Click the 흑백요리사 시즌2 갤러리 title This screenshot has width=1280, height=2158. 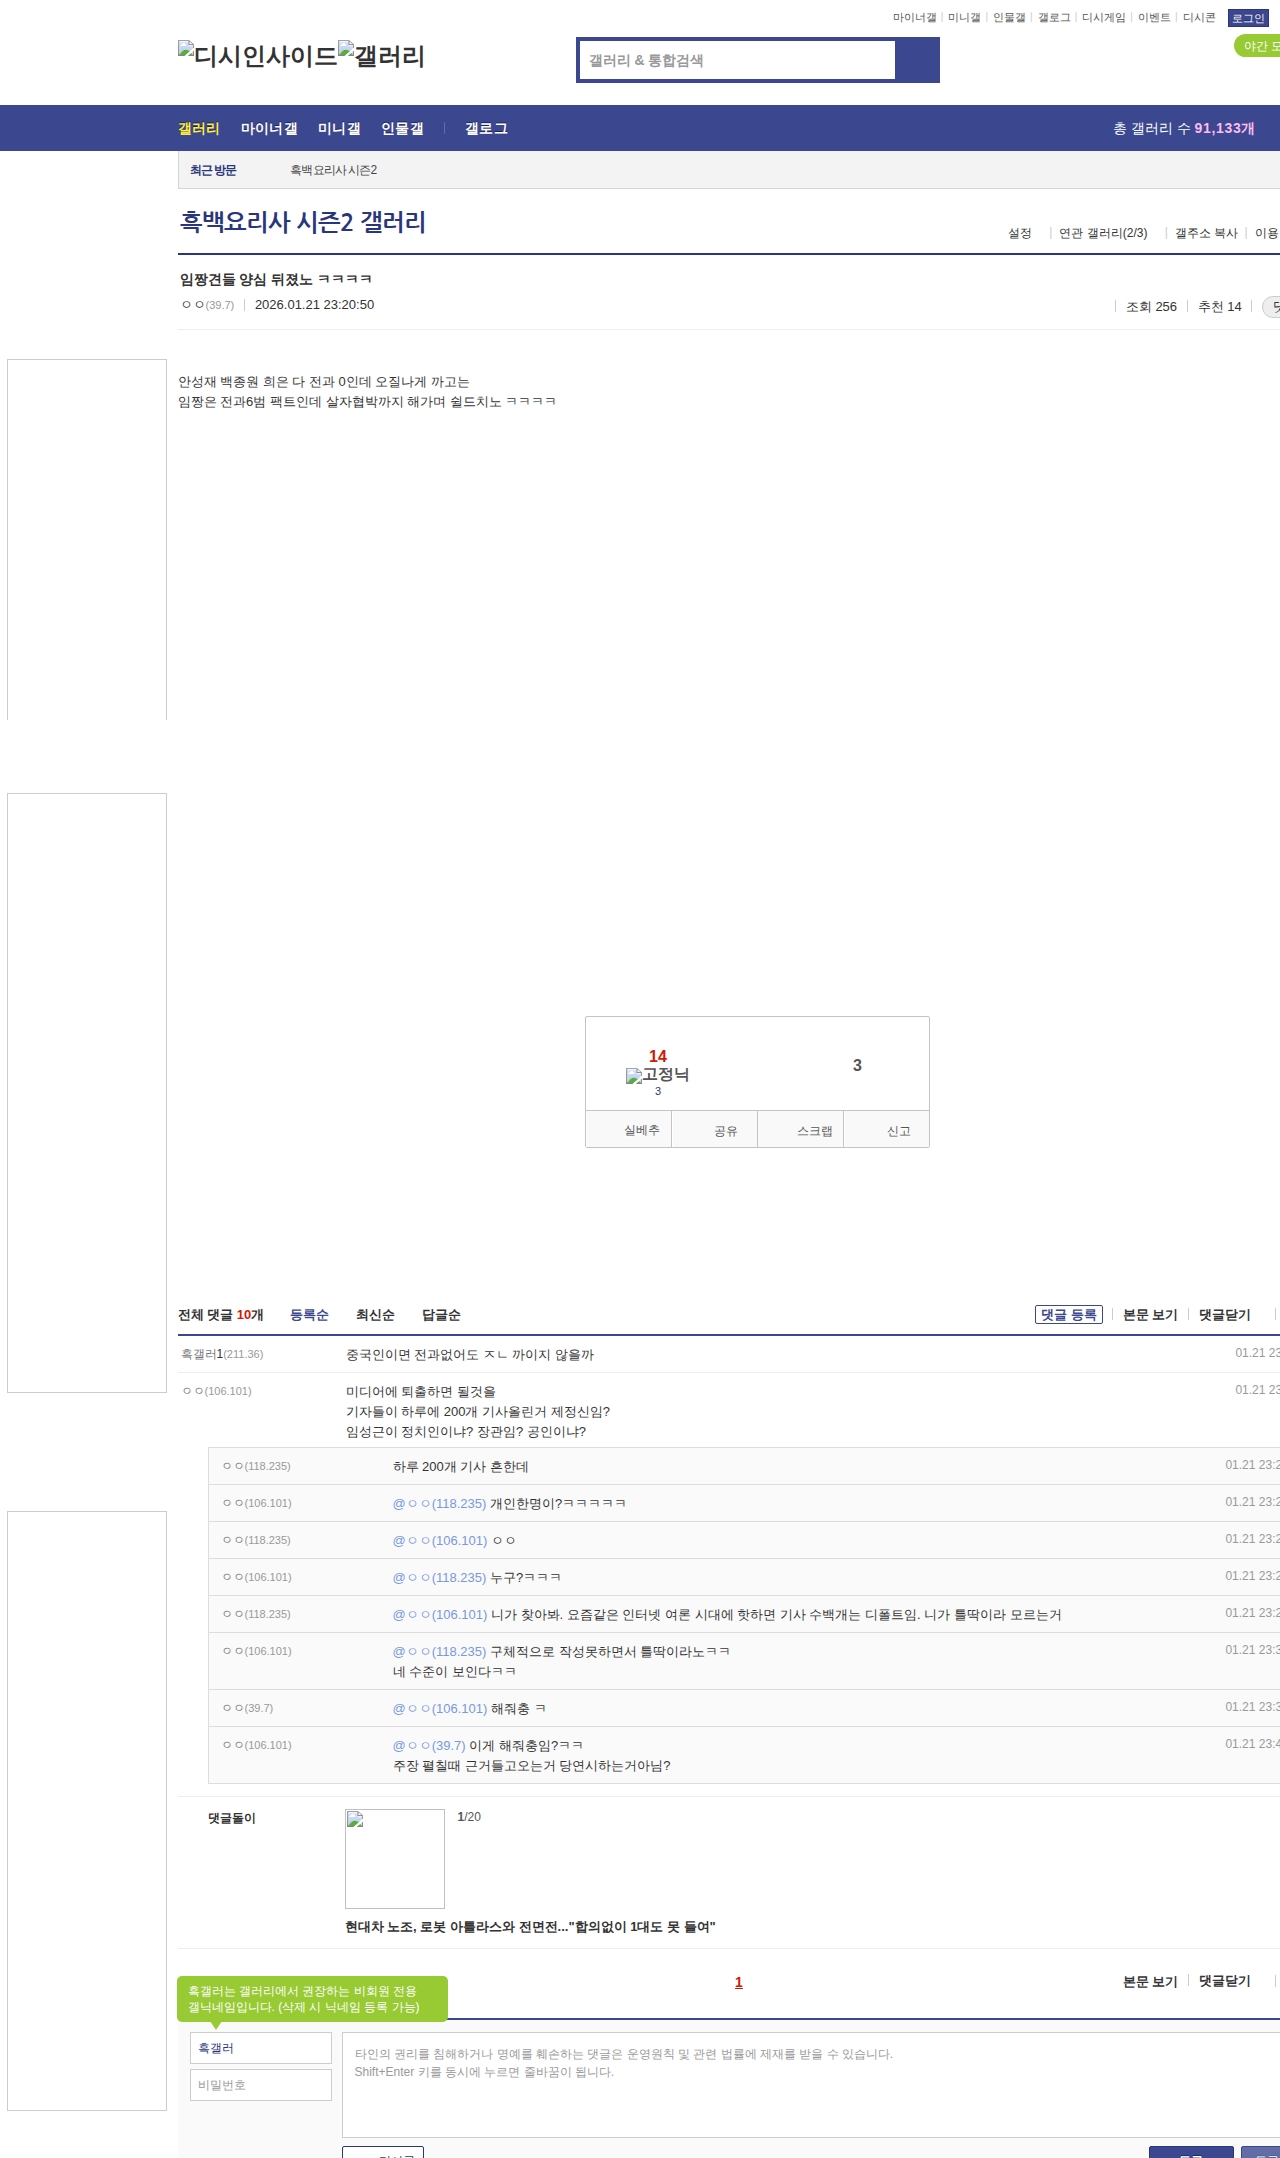pyautogui.click(x=303, y=221)
